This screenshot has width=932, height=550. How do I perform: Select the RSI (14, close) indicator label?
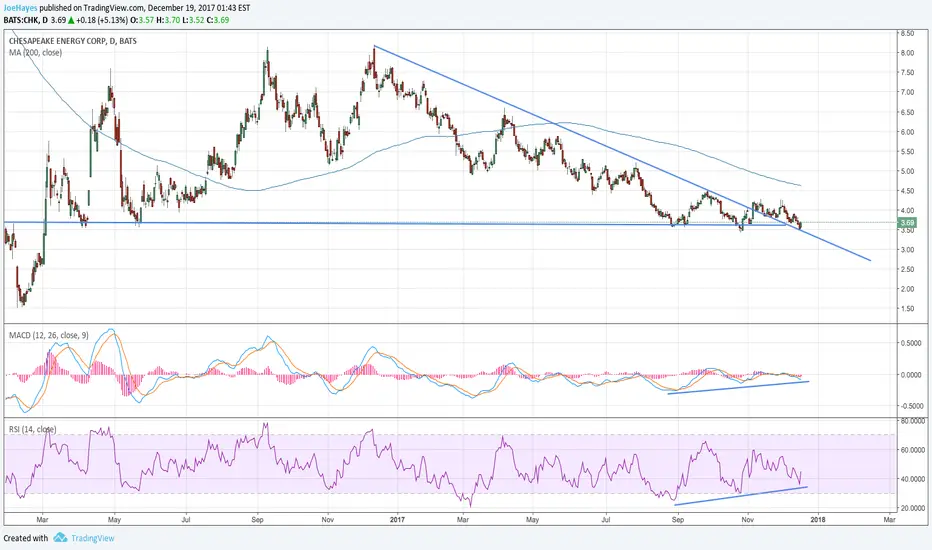(x=33, y=429)
